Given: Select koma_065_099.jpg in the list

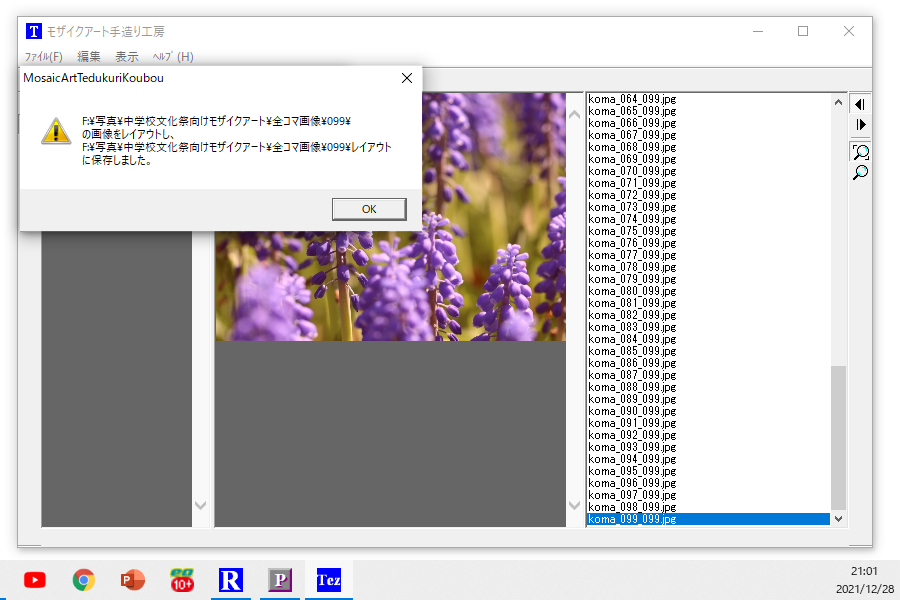Looking at the screenshot, I should coord(708,111).
